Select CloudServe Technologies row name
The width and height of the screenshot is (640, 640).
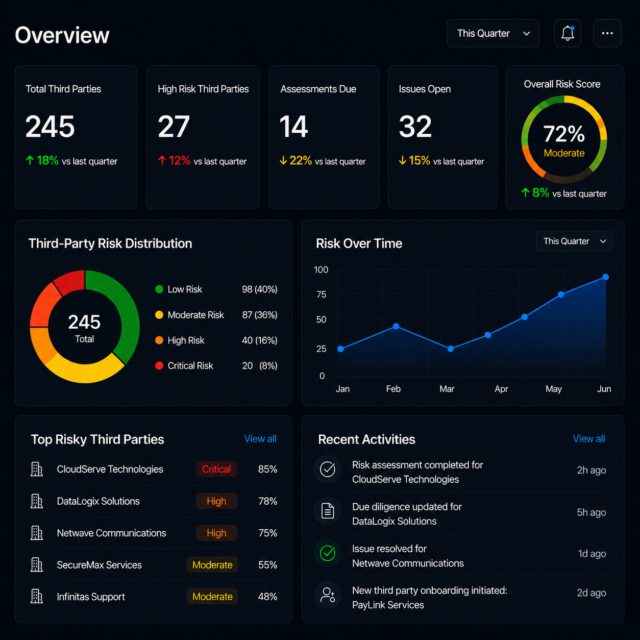pos(110,469)
